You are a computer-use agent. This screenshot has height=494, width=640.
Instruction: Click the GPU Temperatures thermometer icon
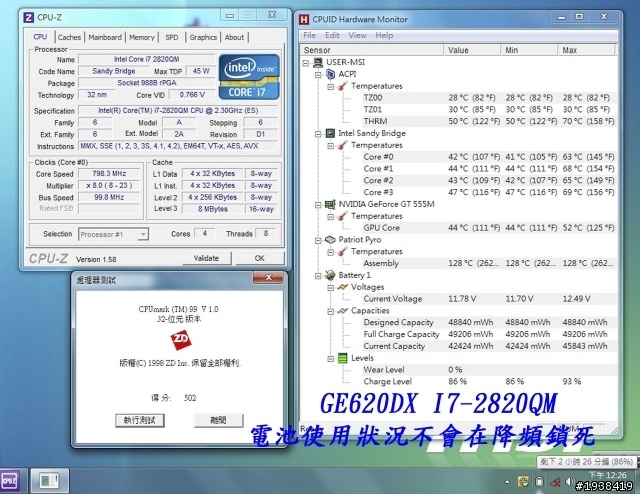pos(343,216)
